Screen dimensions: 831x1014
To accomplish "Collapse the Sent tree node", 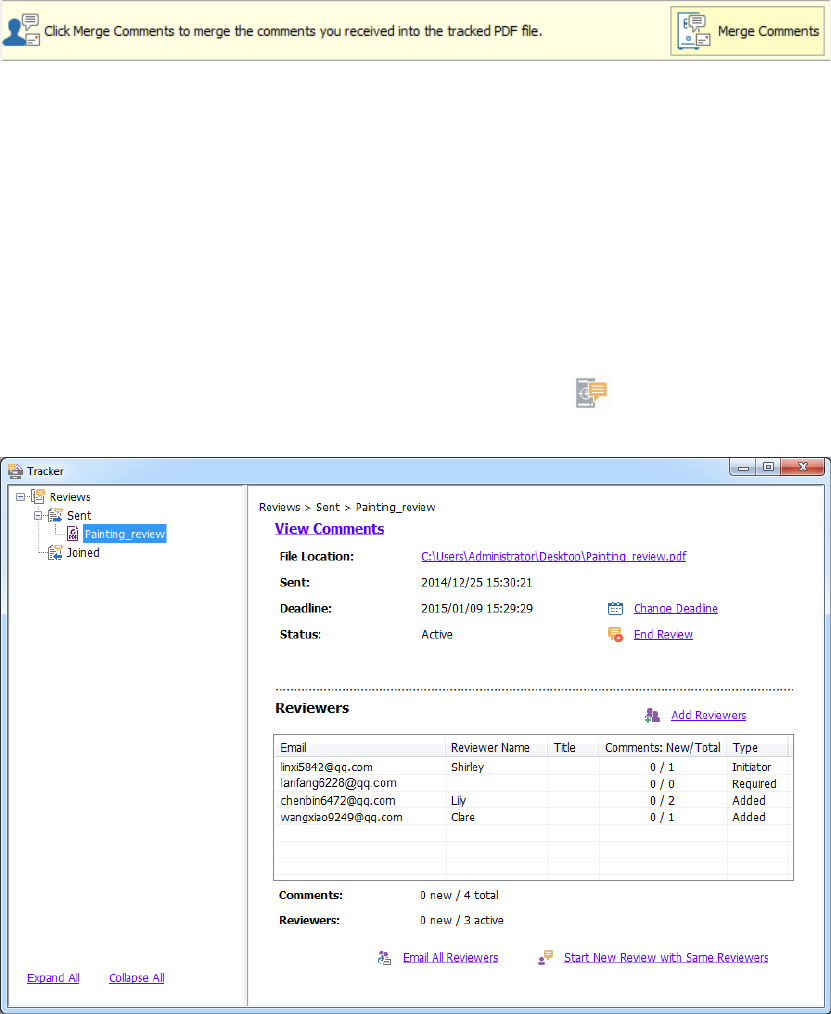I will tap(38, 515).
